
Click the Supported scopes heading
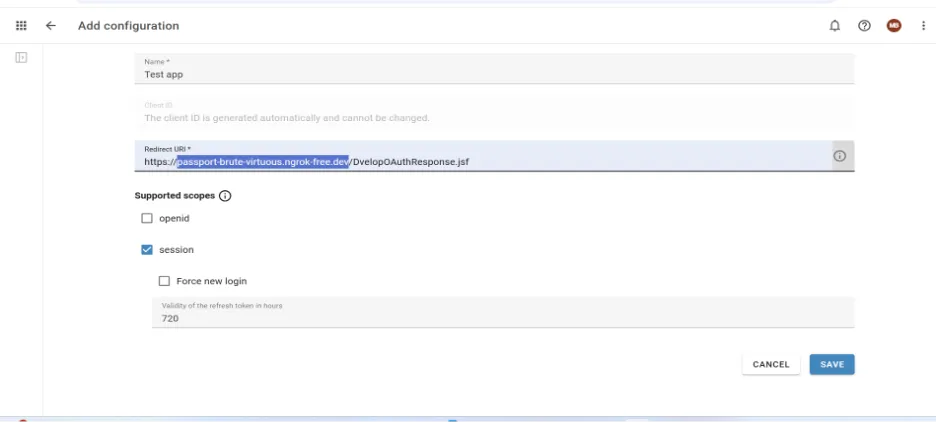[x=174, y=196]
